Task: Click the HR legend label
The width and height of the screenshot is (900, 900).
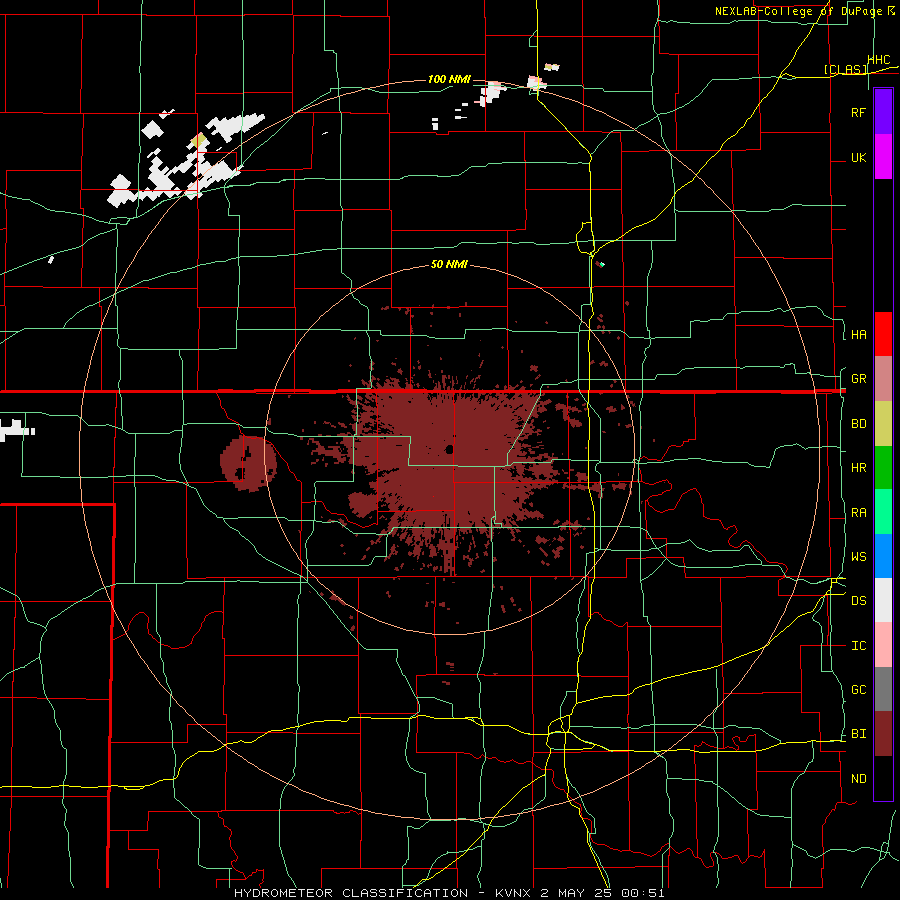Action: [x=858, y=468]
